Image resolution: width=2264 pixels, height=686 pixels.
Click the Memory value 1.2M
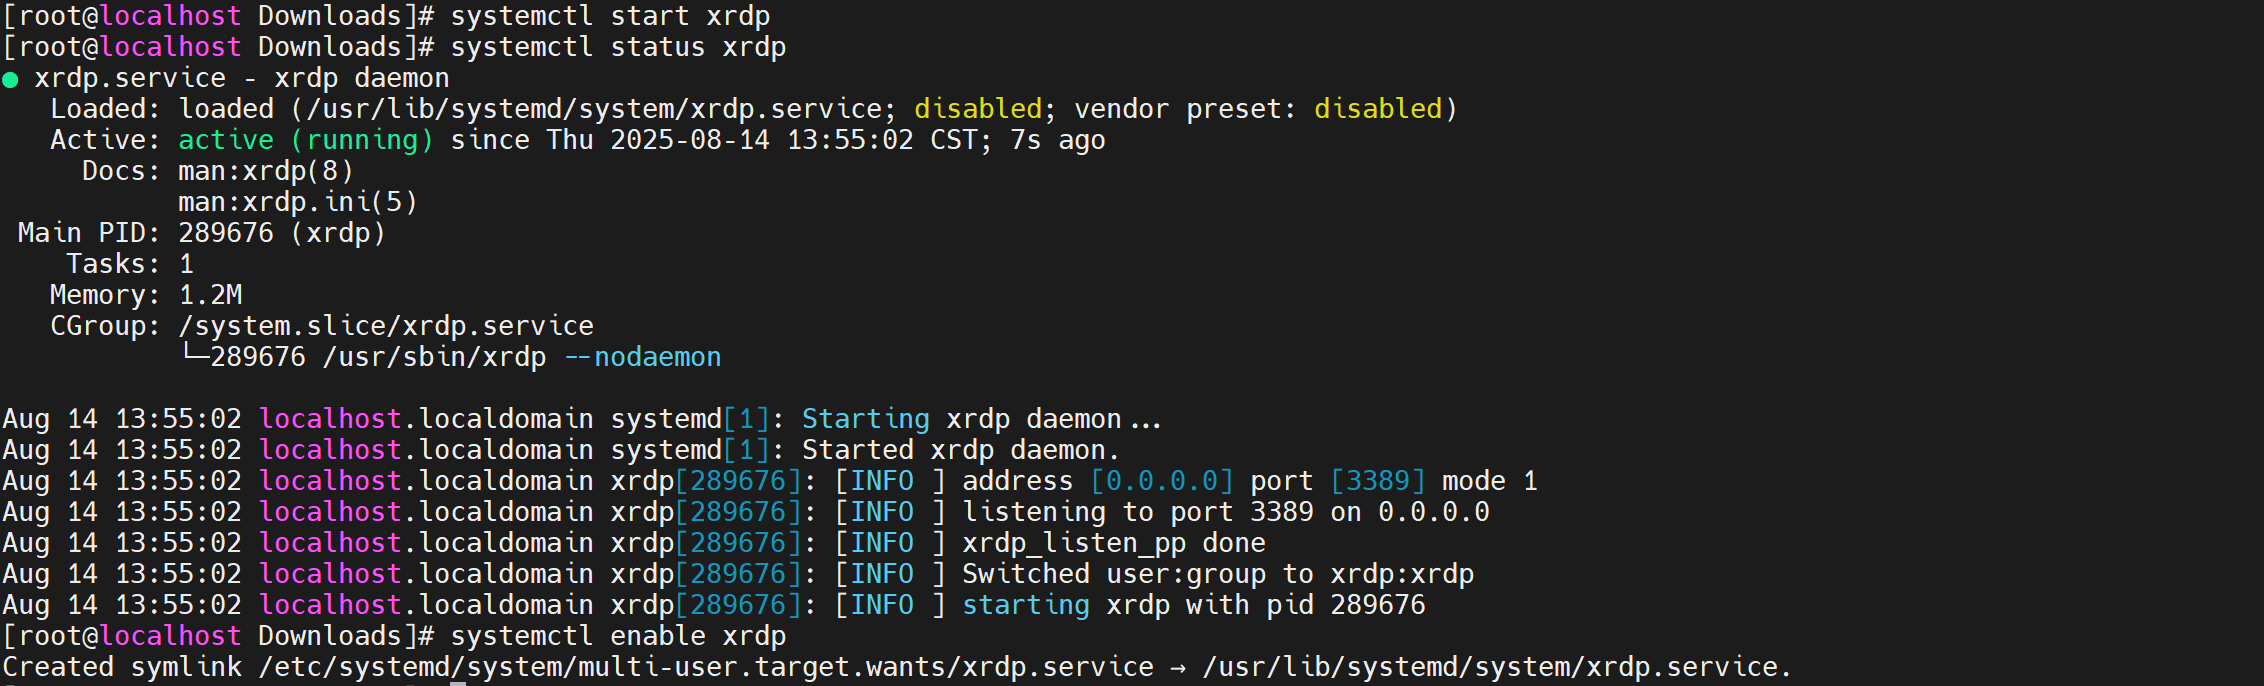click(210, 295)
